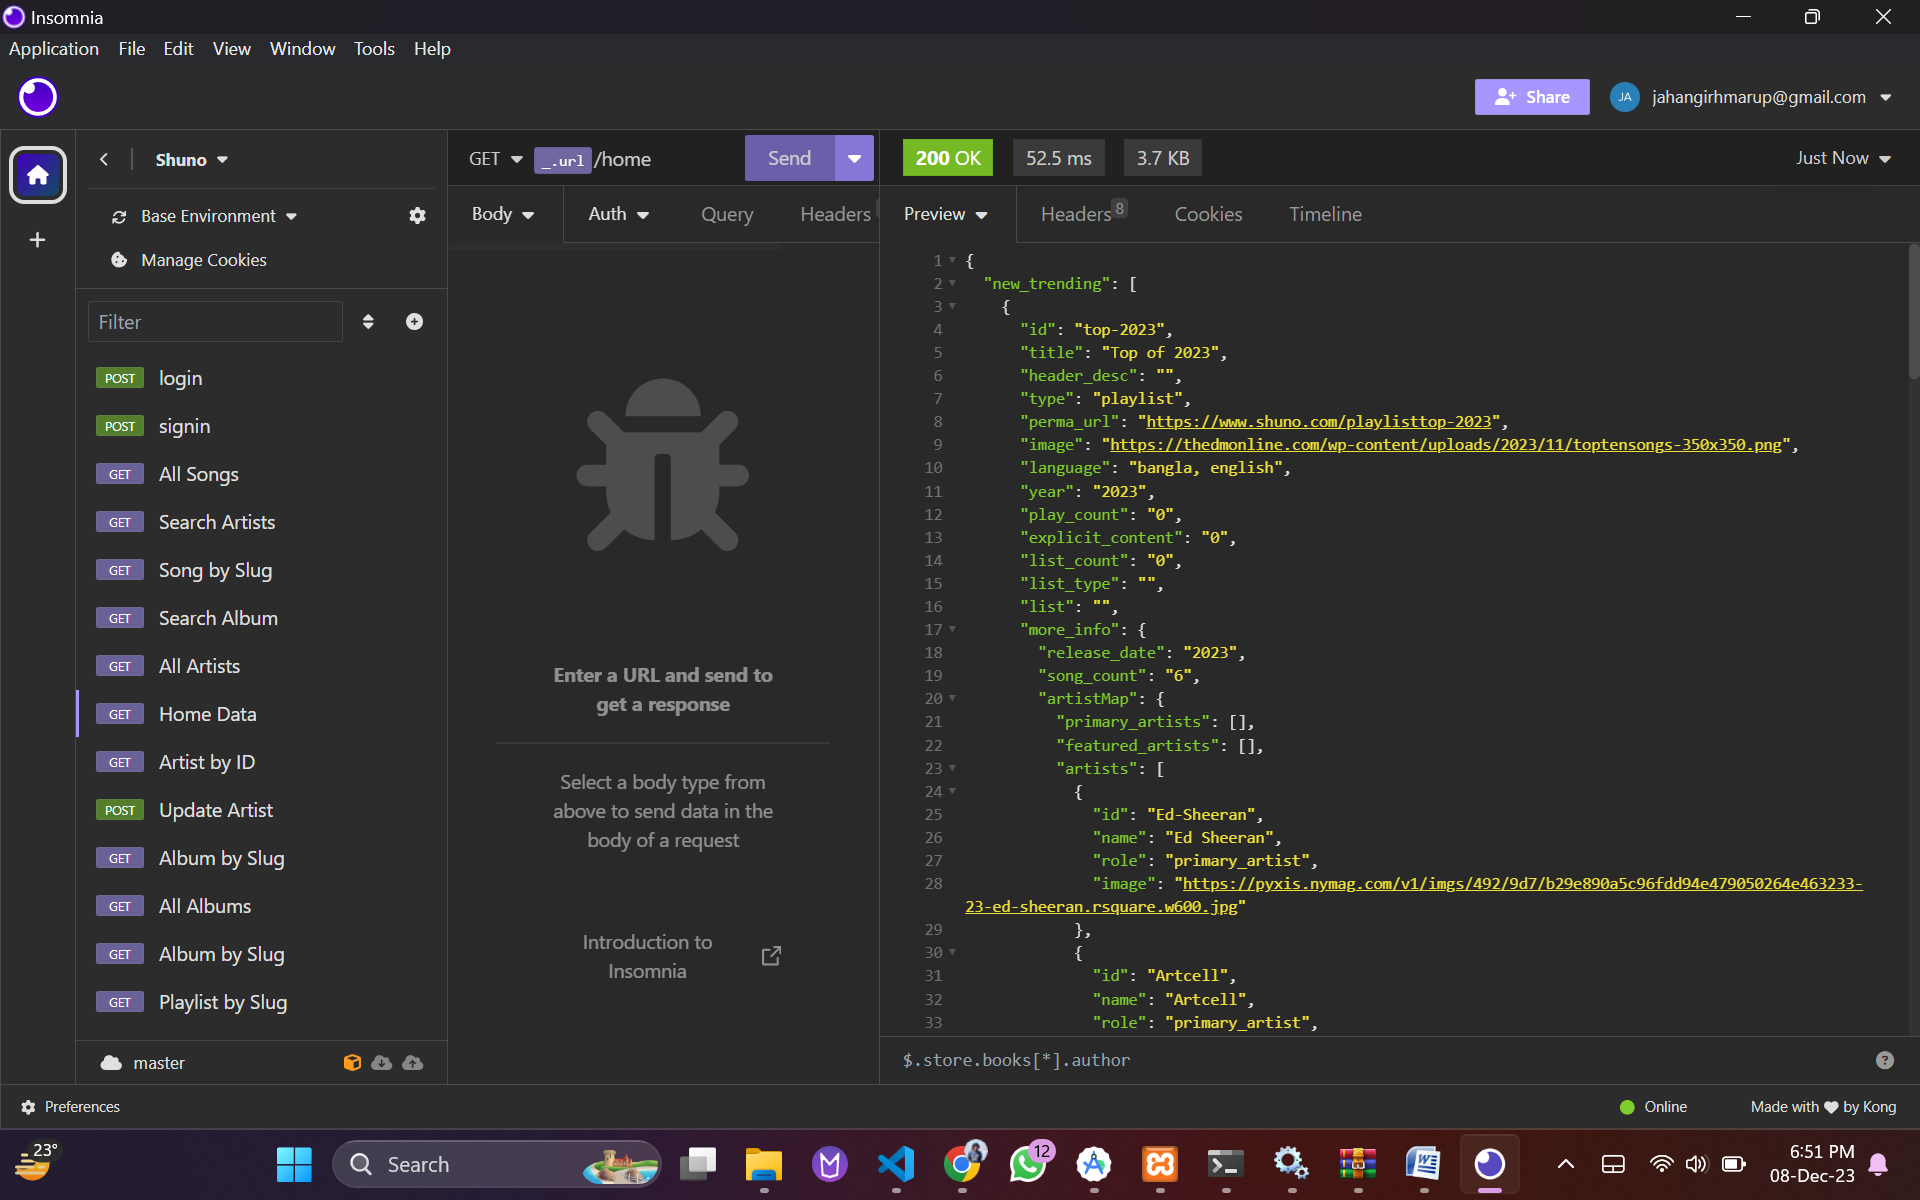Collapse the more_info object on line 17

[x=952, y=630]
